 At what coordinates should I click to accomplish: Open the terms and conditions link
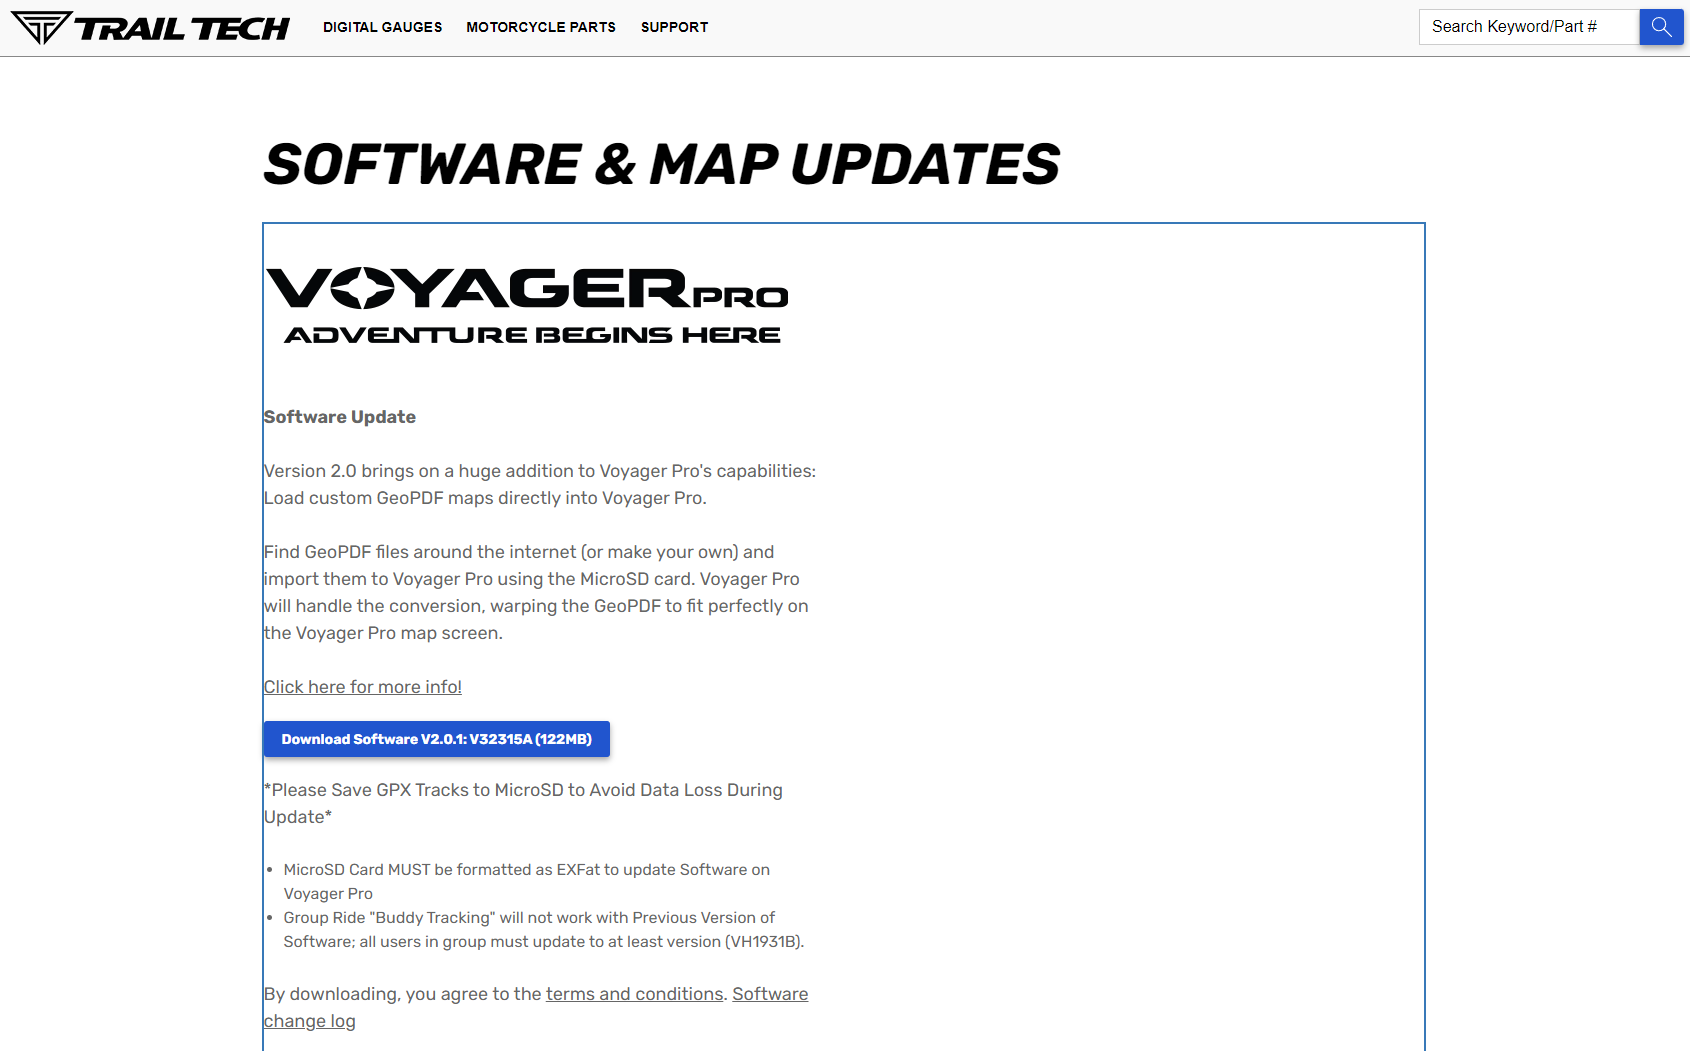[x=634, y=994]
